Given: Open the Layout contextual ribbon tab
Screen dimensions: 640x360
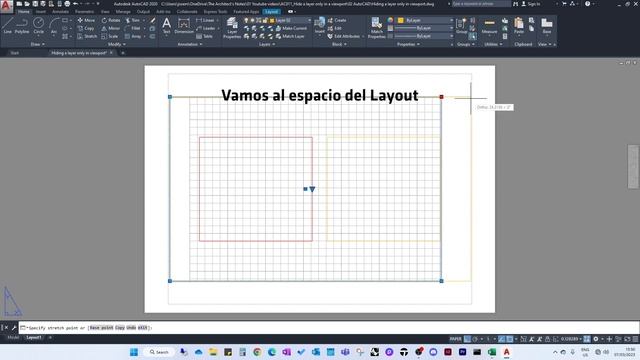Looking at the screenshot, I should pos(271,12).
